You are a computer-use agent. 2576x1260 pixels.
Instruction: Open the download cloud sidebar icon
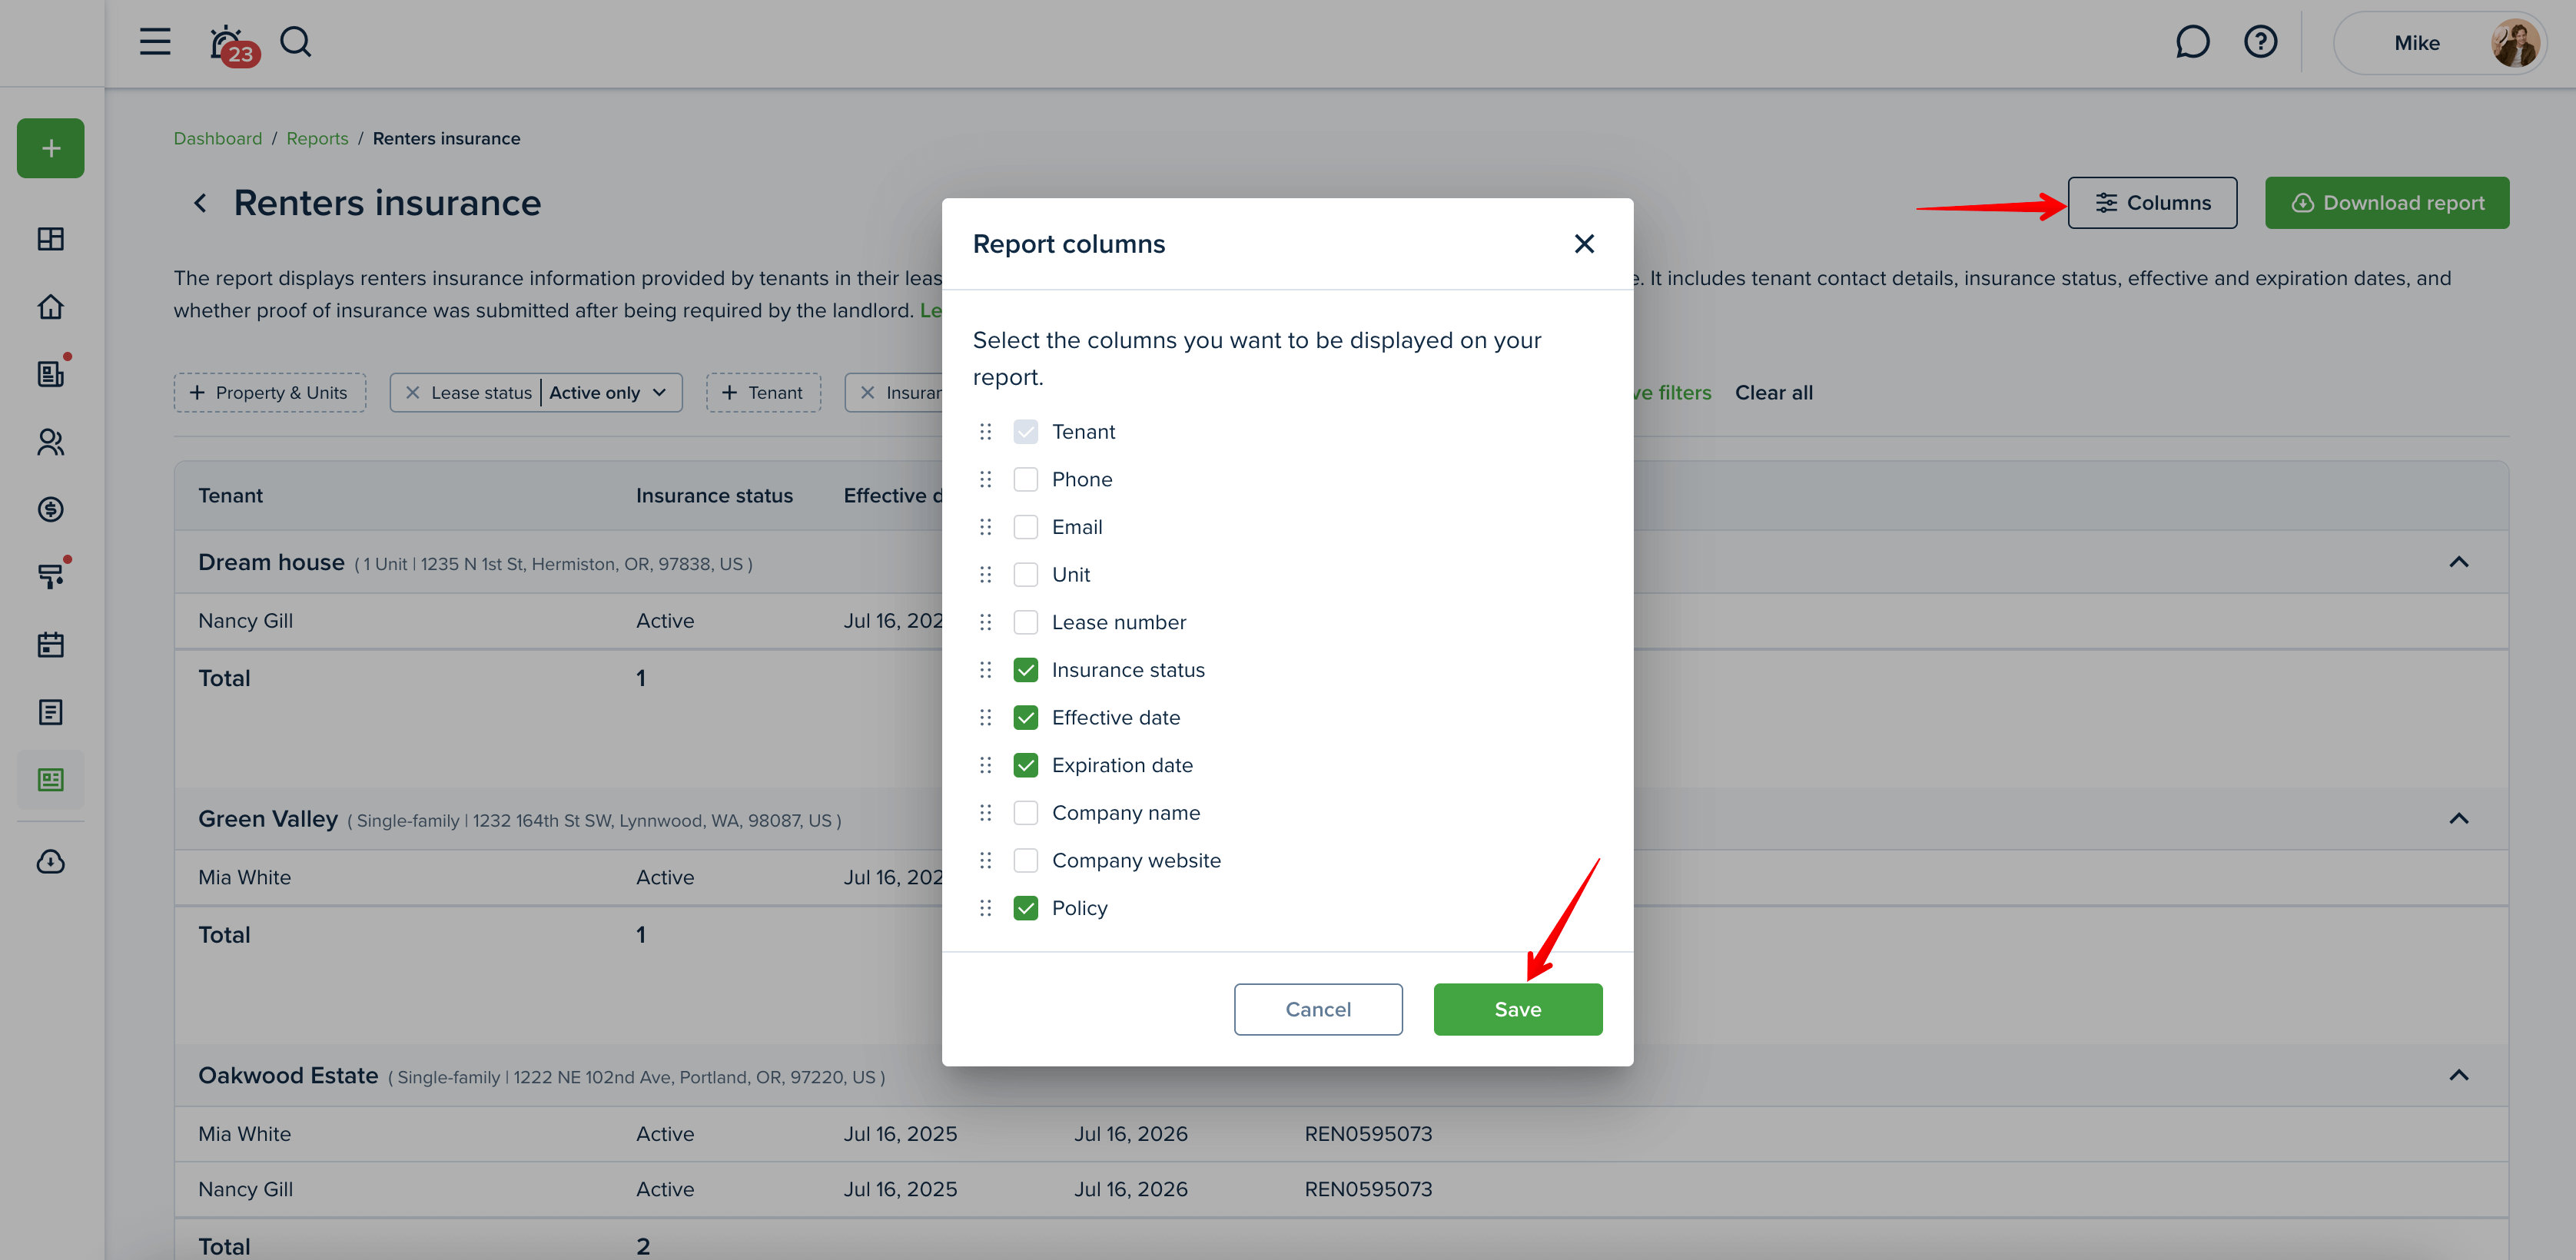pos(51,862)
